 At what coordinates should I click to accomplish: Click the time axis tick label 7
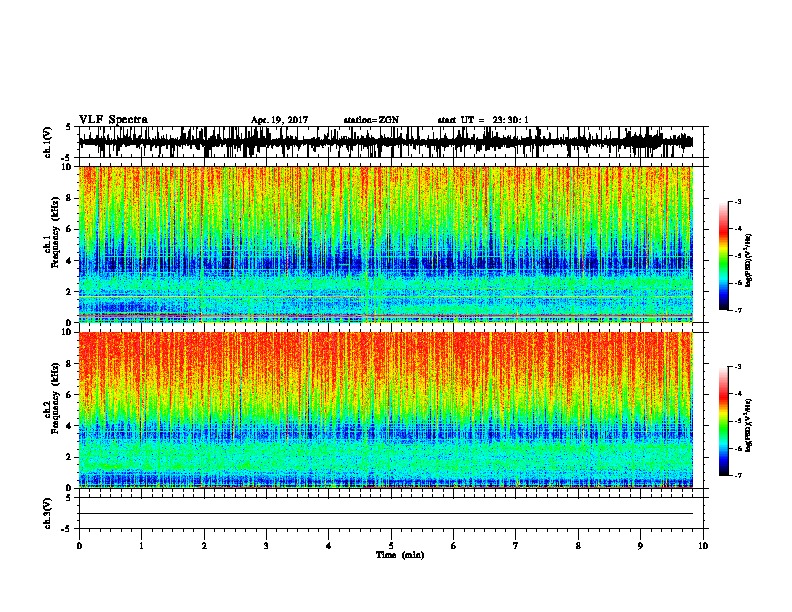[516, 546]
